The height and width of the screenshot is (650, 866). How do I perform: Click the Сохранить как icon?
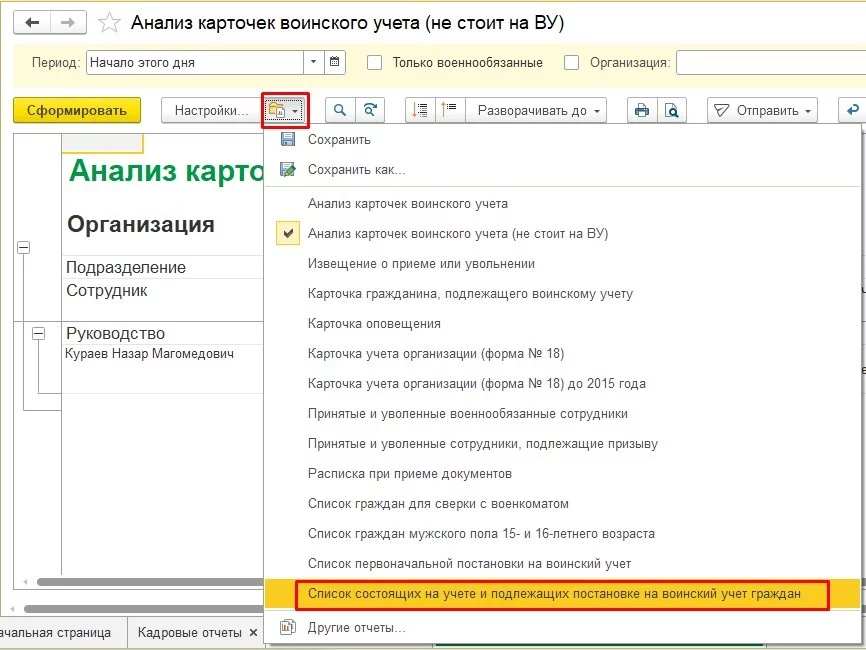pos(288,170)
